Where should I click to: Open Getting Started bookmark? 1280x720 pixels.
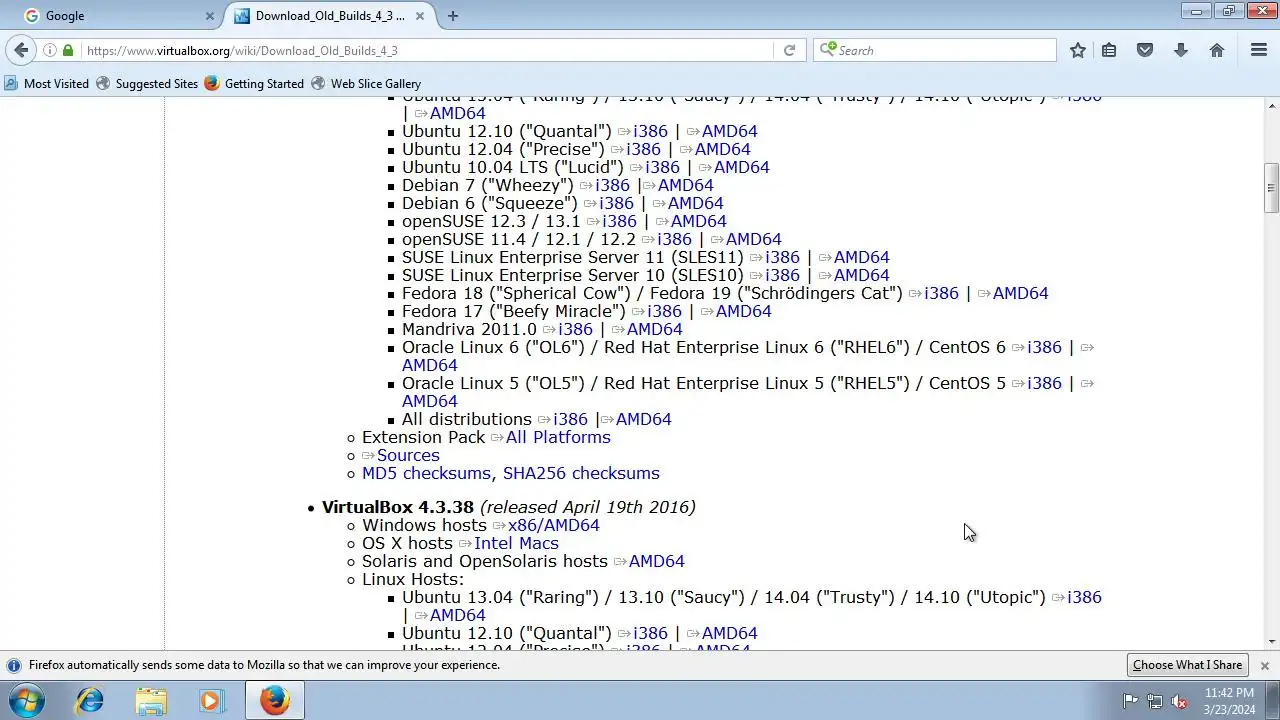(x=254, y=84)
